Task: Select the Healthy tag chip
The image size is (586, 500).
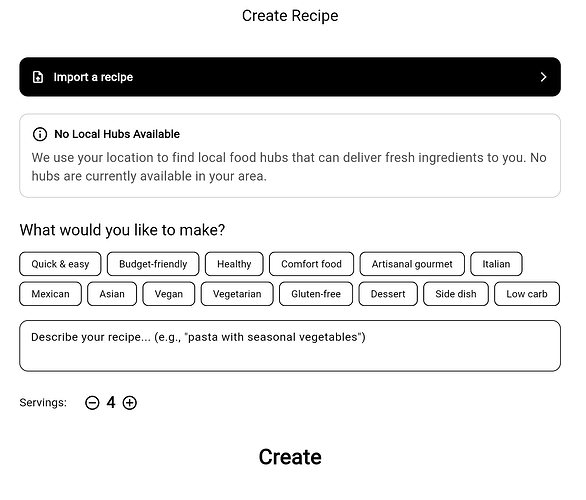Action: (234, 264)
